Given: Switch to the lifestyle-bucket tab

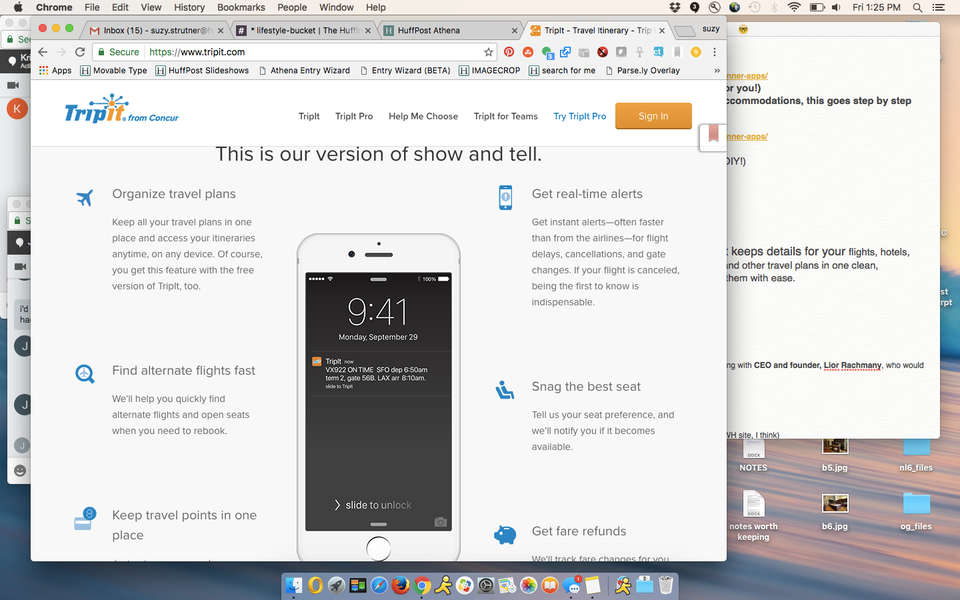Looking at the screenshot, I should tap(304, 30).
